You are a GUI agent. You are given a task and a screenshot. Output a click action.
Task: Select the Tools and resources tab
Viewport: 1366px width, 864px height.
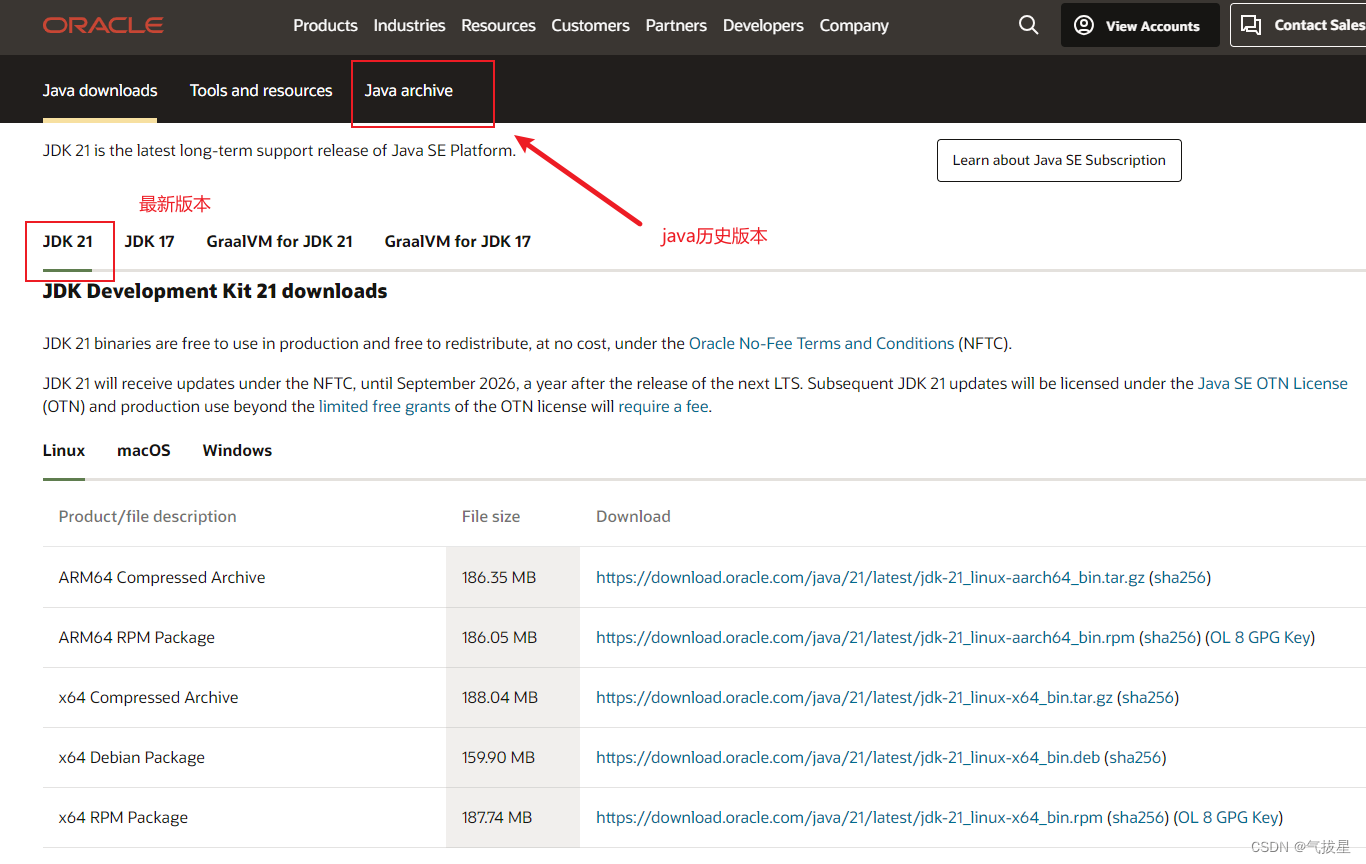pyautogui.click(x=261, y=90)
